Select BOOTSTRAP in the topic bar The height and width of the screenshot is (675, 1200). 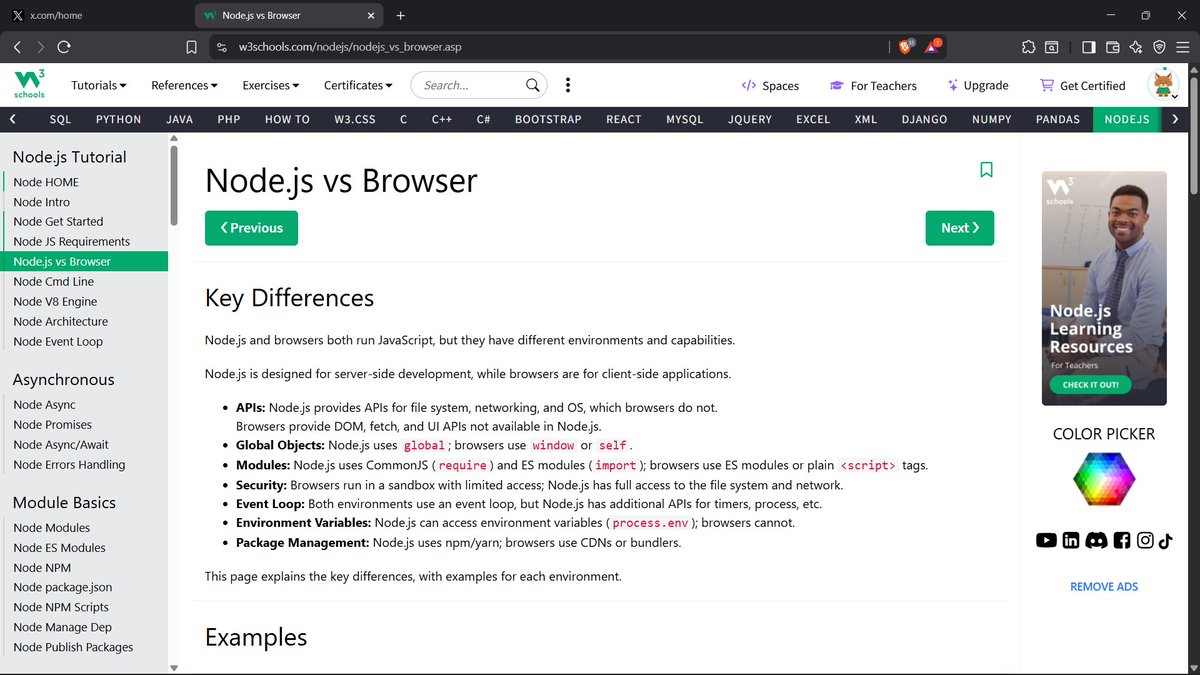point(548,119)
